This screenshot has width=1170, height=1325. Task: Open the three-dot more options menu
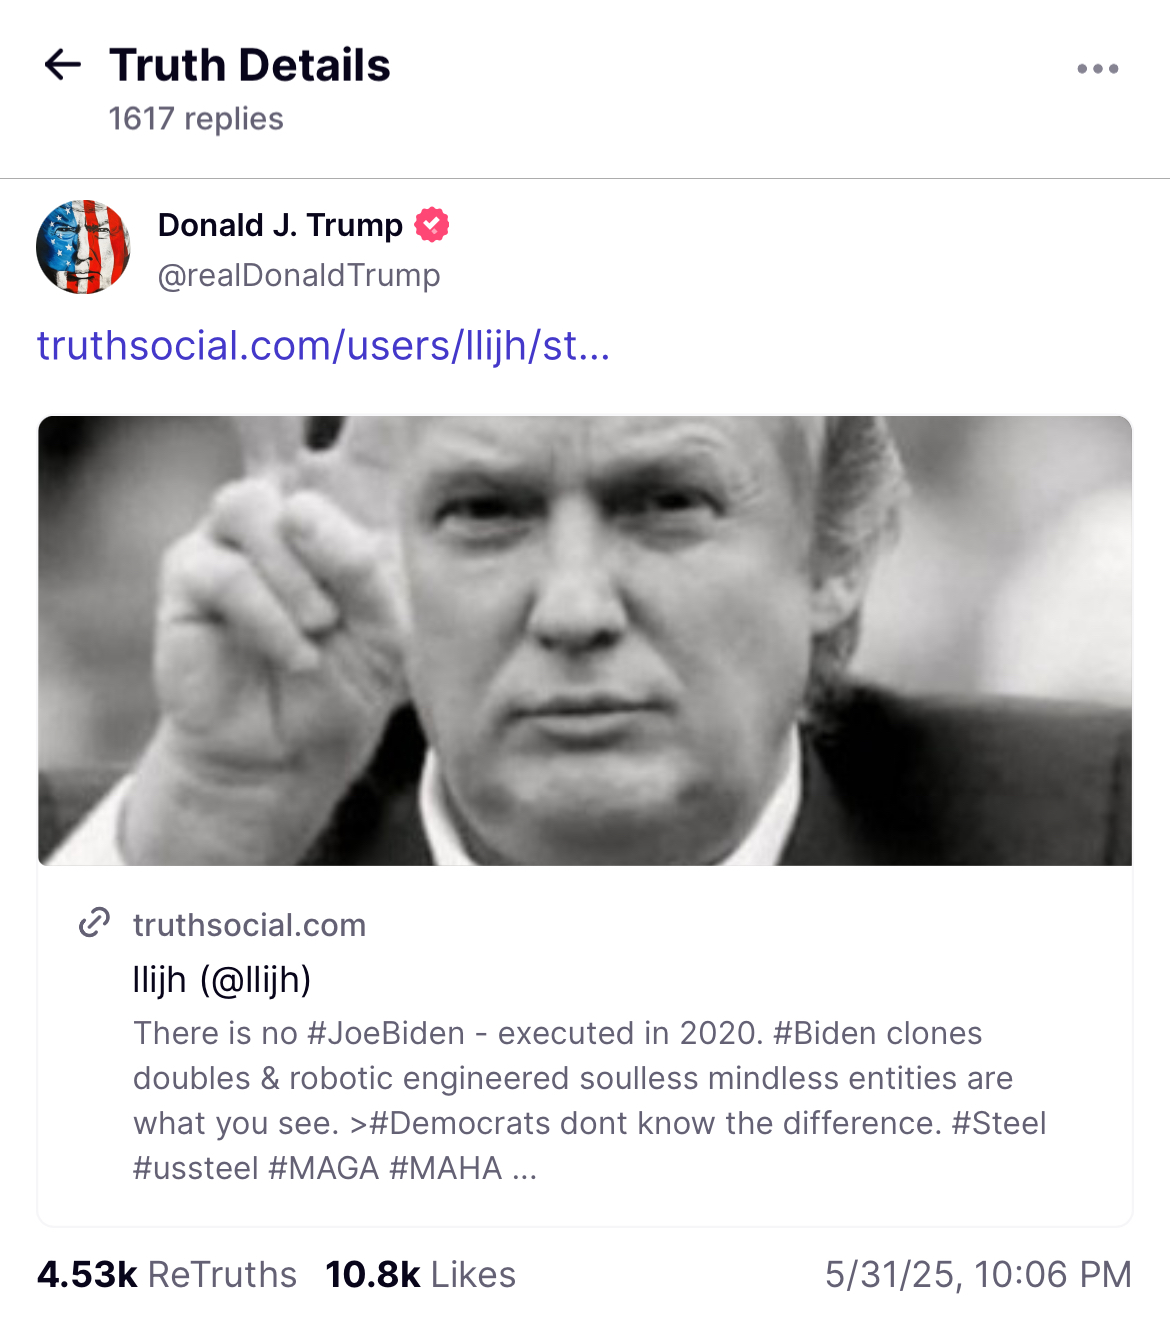(1097, 69)
